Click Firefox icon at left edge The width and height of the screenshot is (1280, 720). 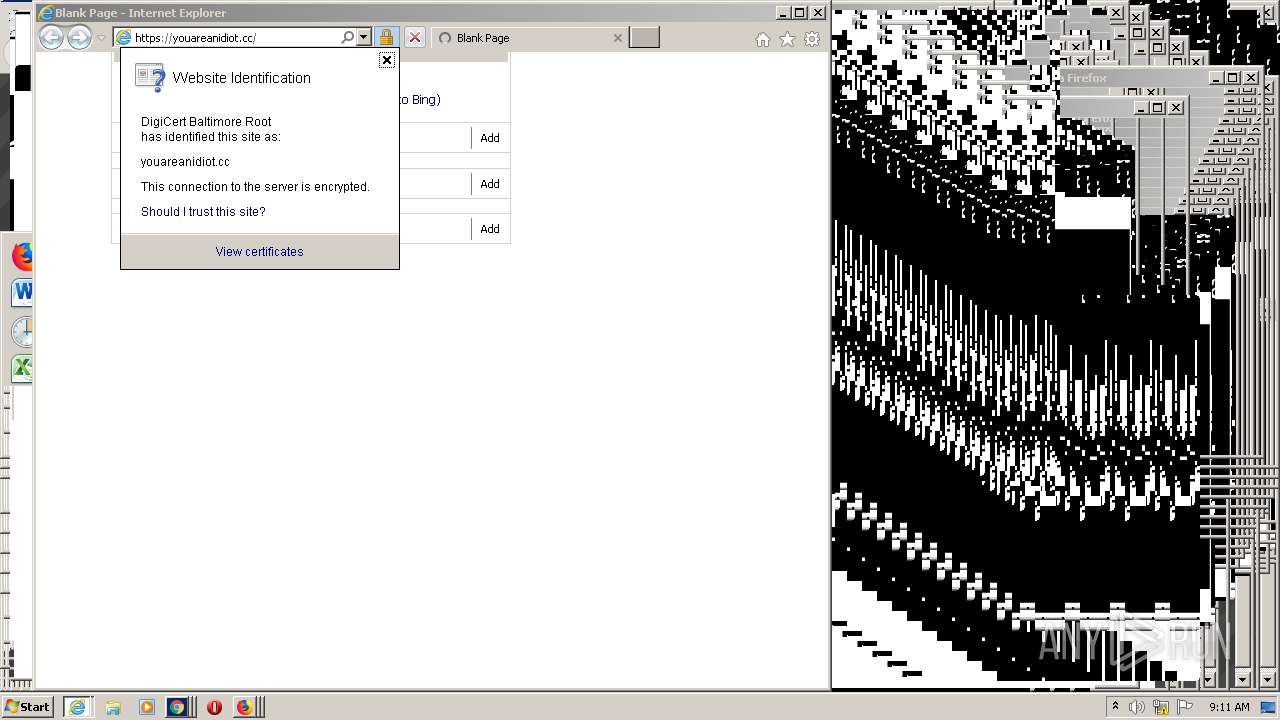coord(21,256)
